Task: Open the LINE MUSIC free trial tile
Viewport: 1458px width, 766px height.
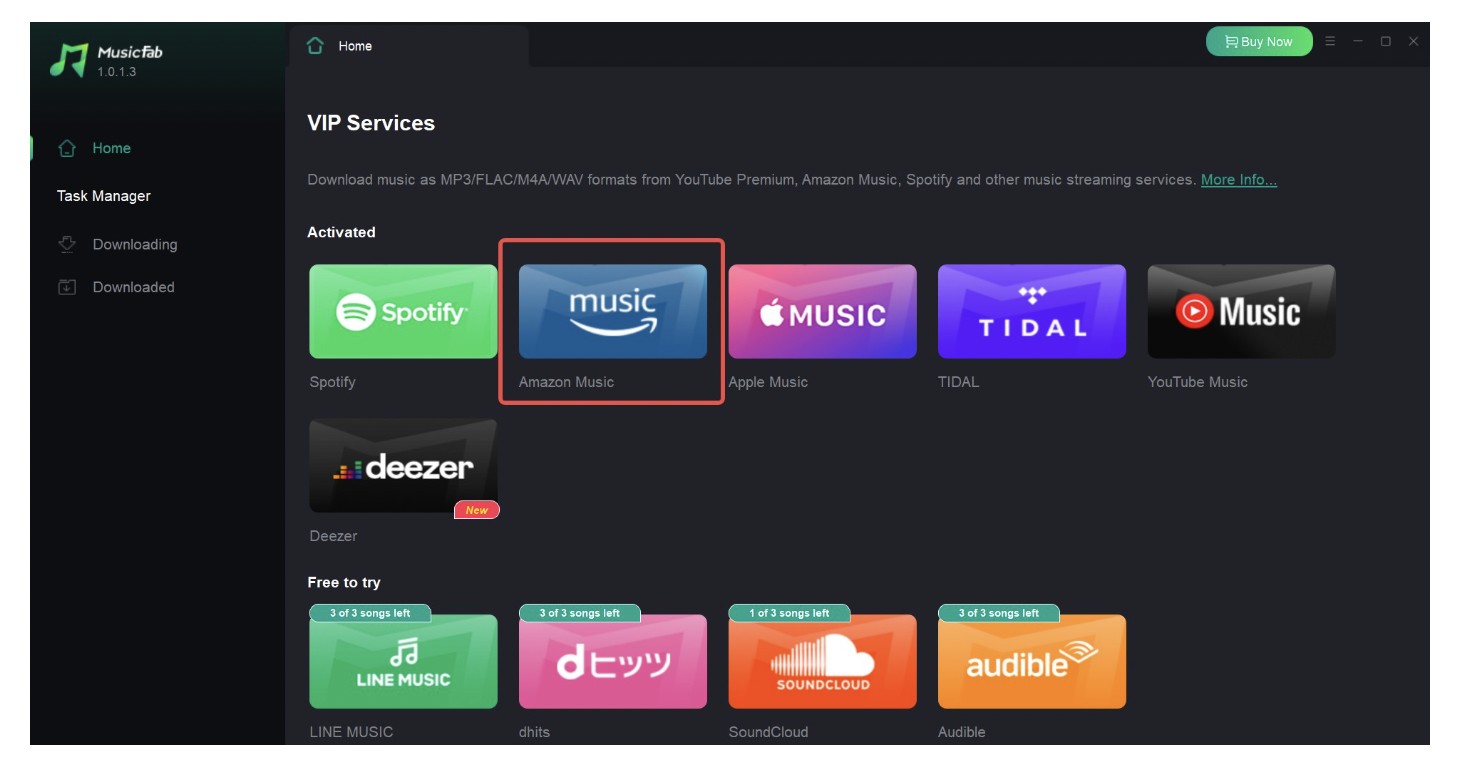Action: (403, 661)
